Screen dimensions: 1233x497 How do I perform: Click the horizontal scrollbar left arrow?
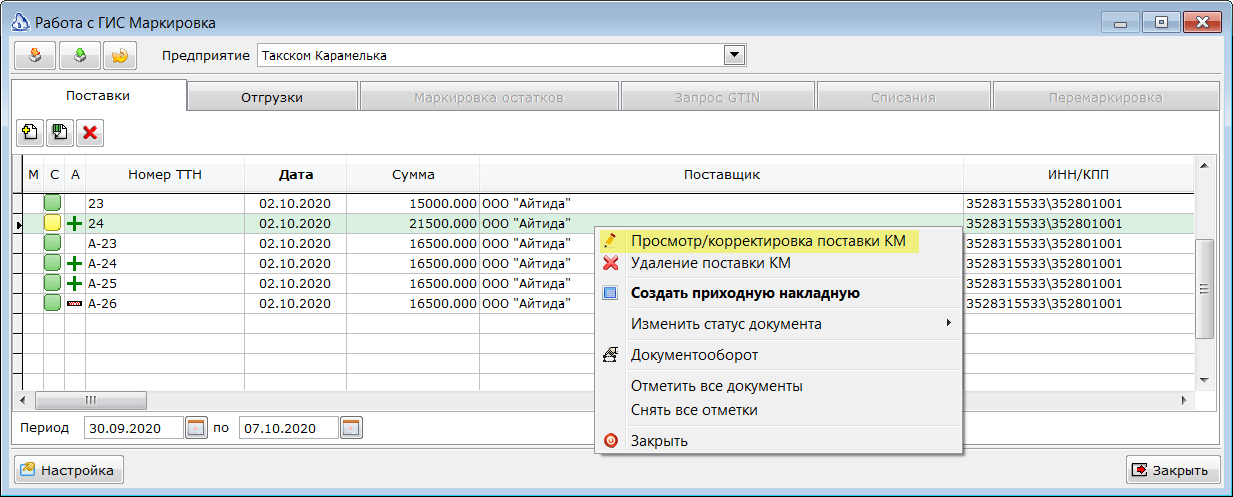tap(25, 400)
